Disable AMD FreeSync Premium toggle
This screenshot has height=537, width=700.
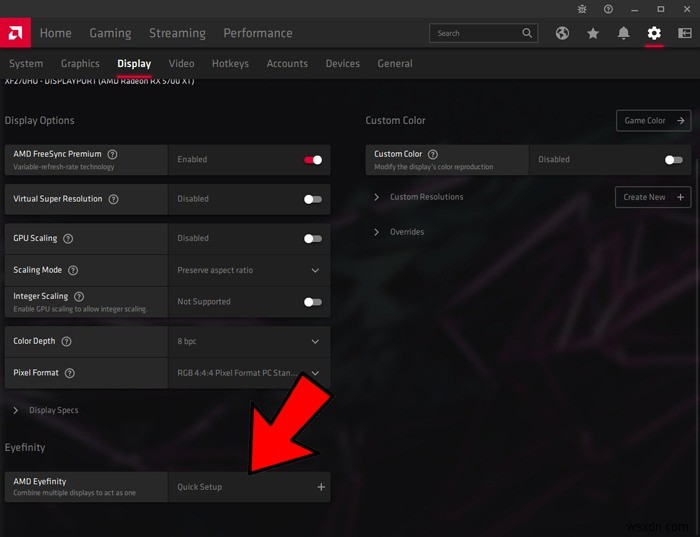pos(313,160)
